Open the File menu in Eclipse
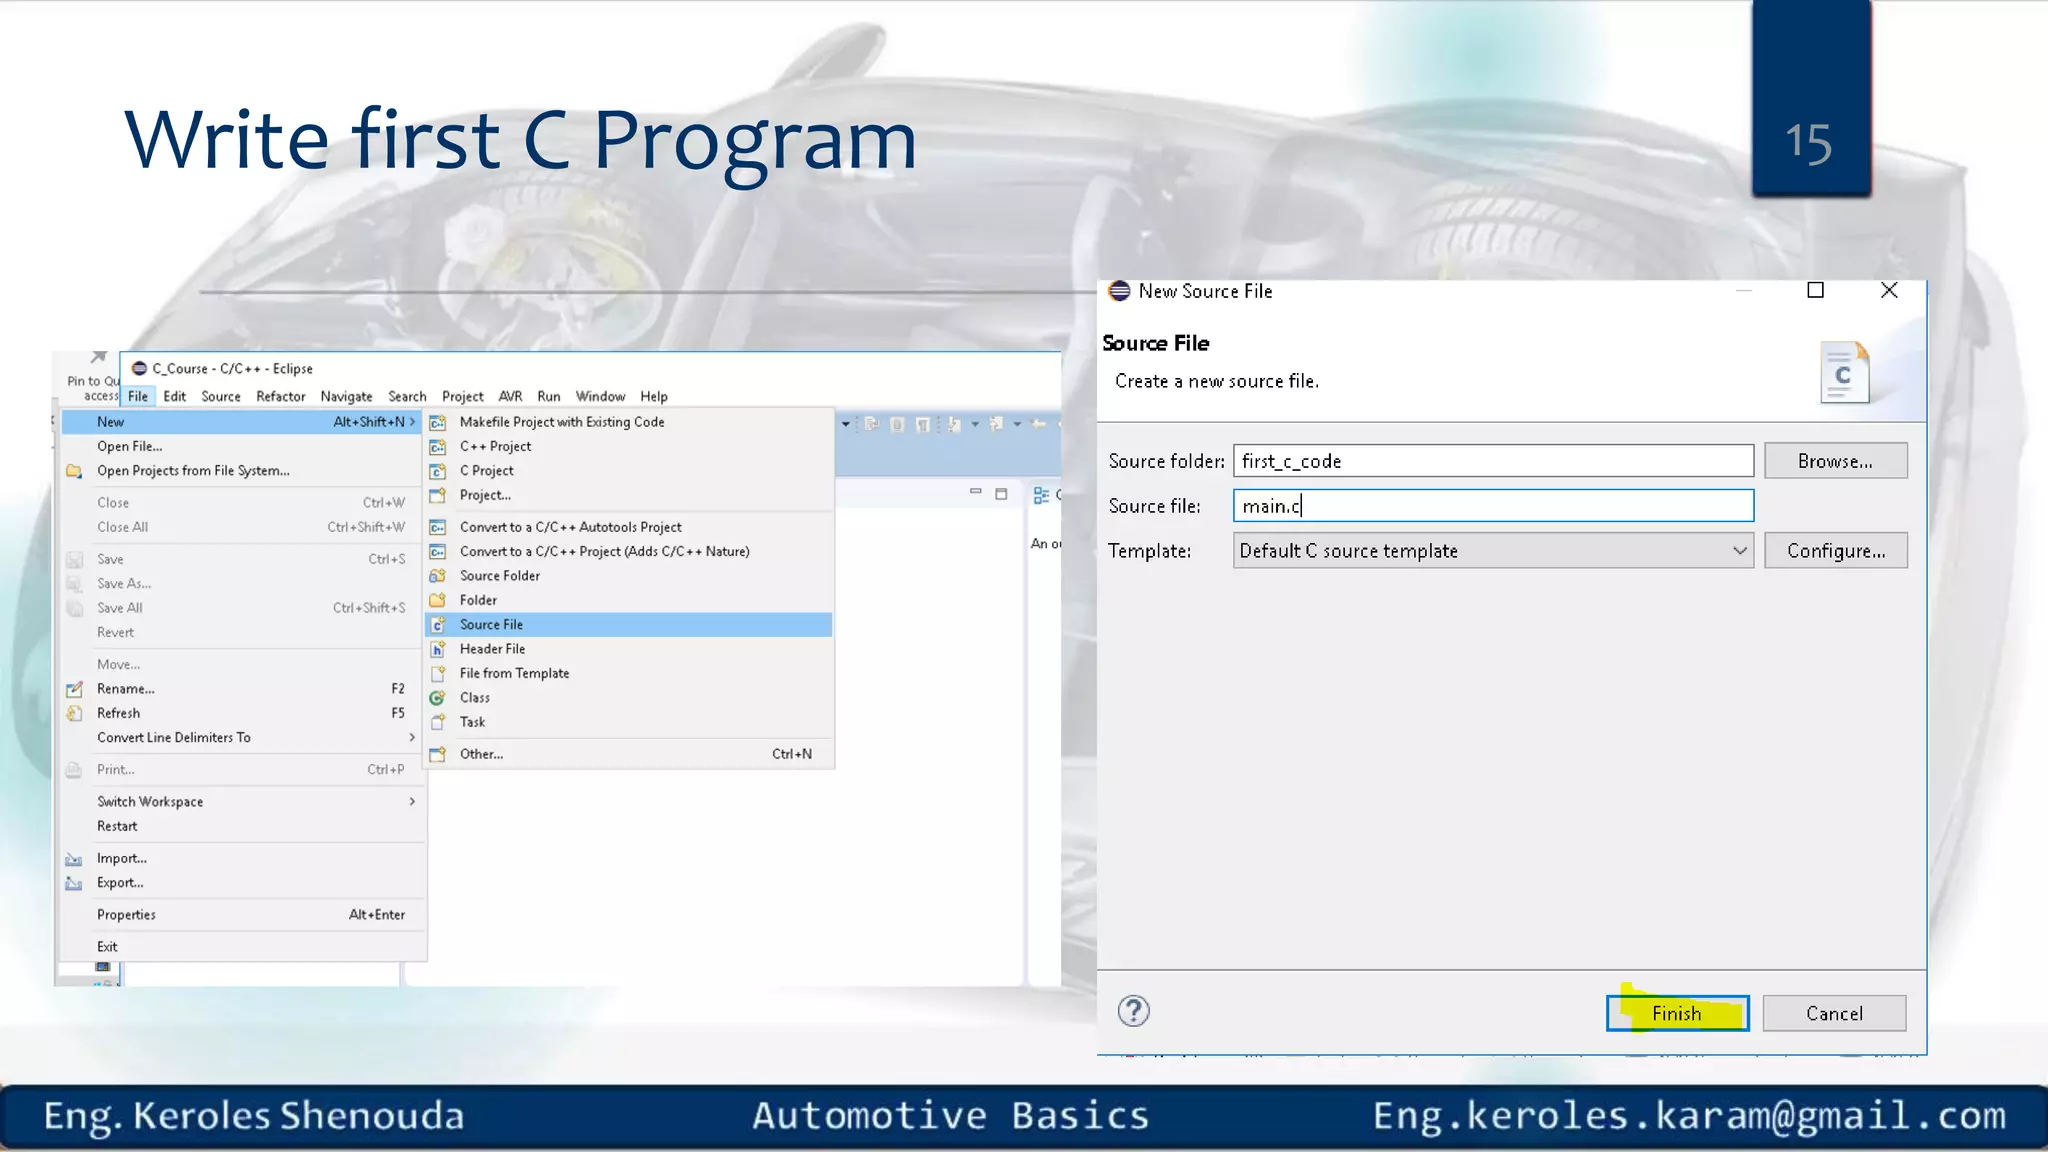 (138, 396)
